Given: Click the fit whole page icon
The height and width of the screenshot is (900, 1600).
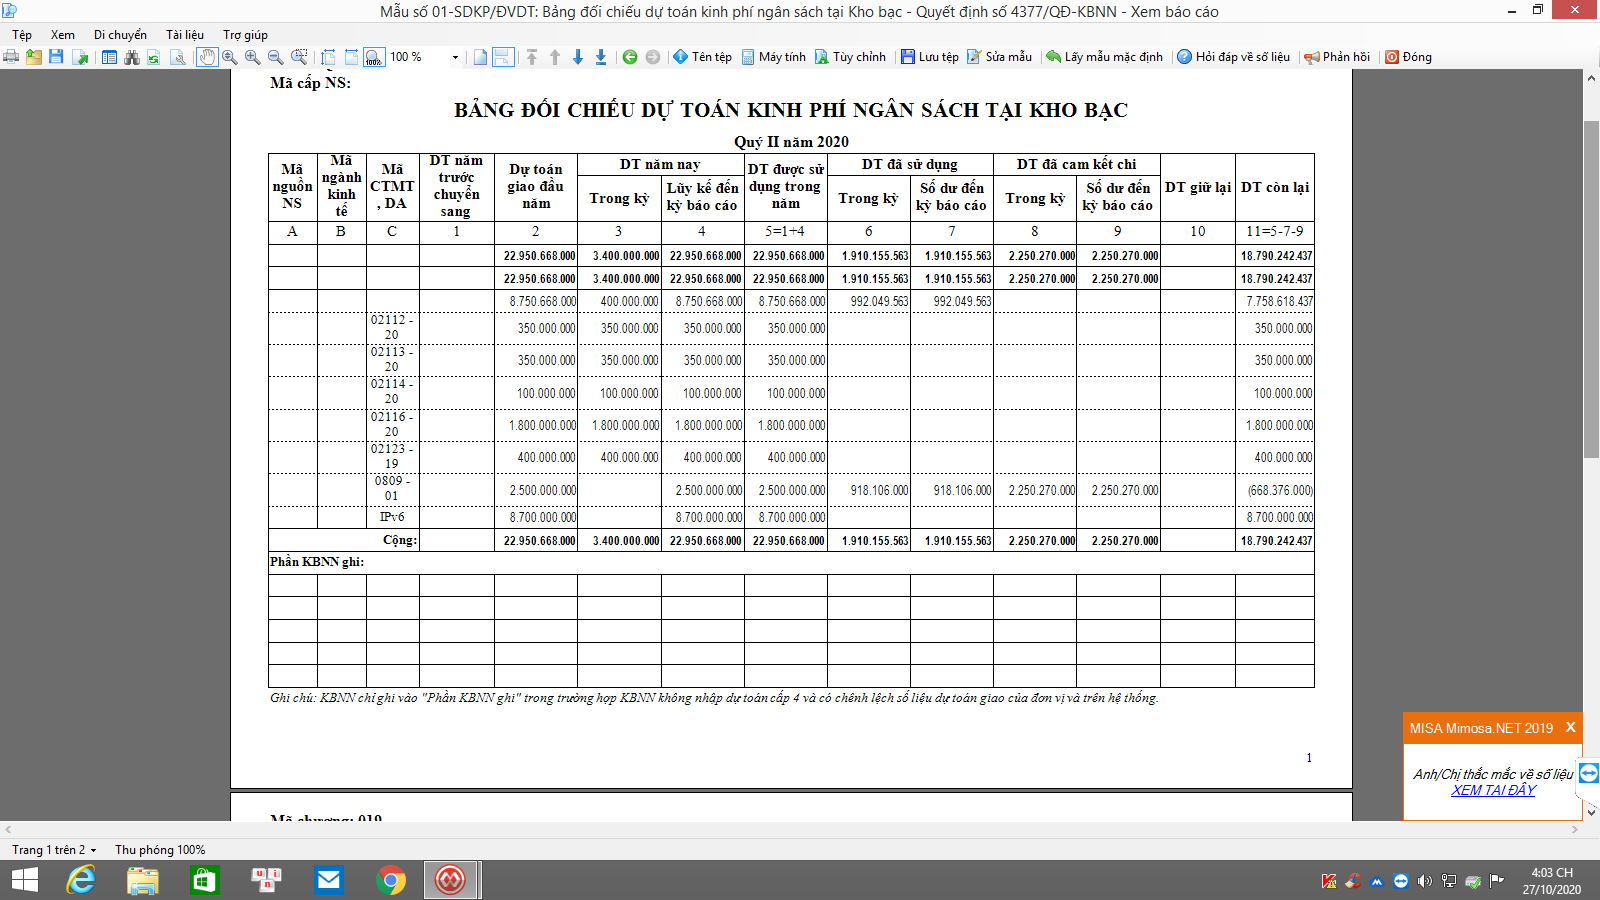Looking at the screenshot, I should tap(351, 57).
